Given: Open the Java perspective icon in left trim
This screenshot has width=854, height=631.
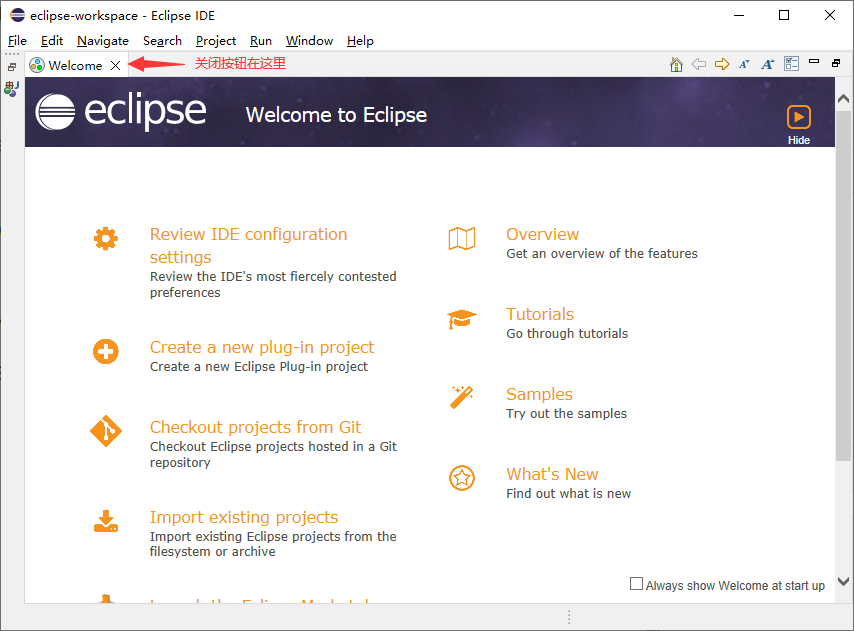Looking at the screenshot, I should tap(11, 89).
